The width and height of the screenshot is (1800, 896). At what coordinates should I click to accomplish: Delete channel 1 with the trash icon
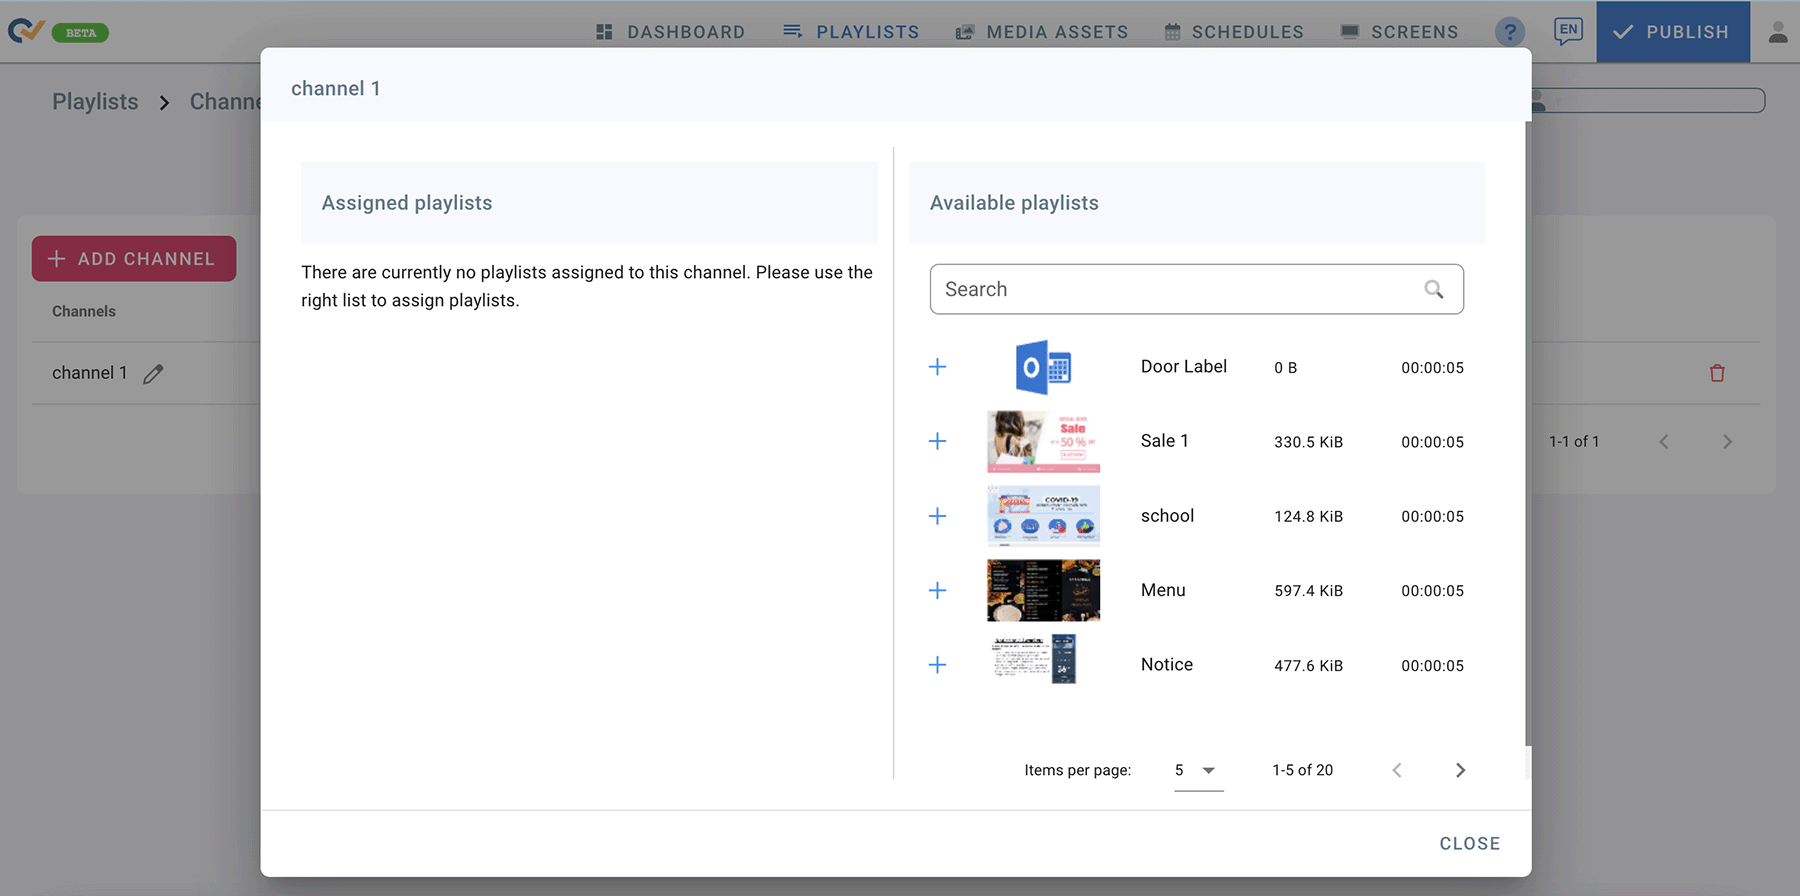[x=1717, y=373]
